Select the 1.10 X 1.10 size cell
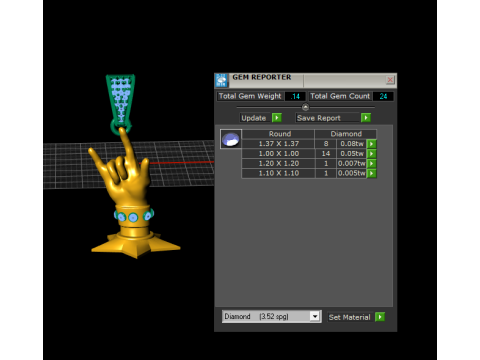The height and width of the screenshot is (360, 480). [x=278, y=173]
